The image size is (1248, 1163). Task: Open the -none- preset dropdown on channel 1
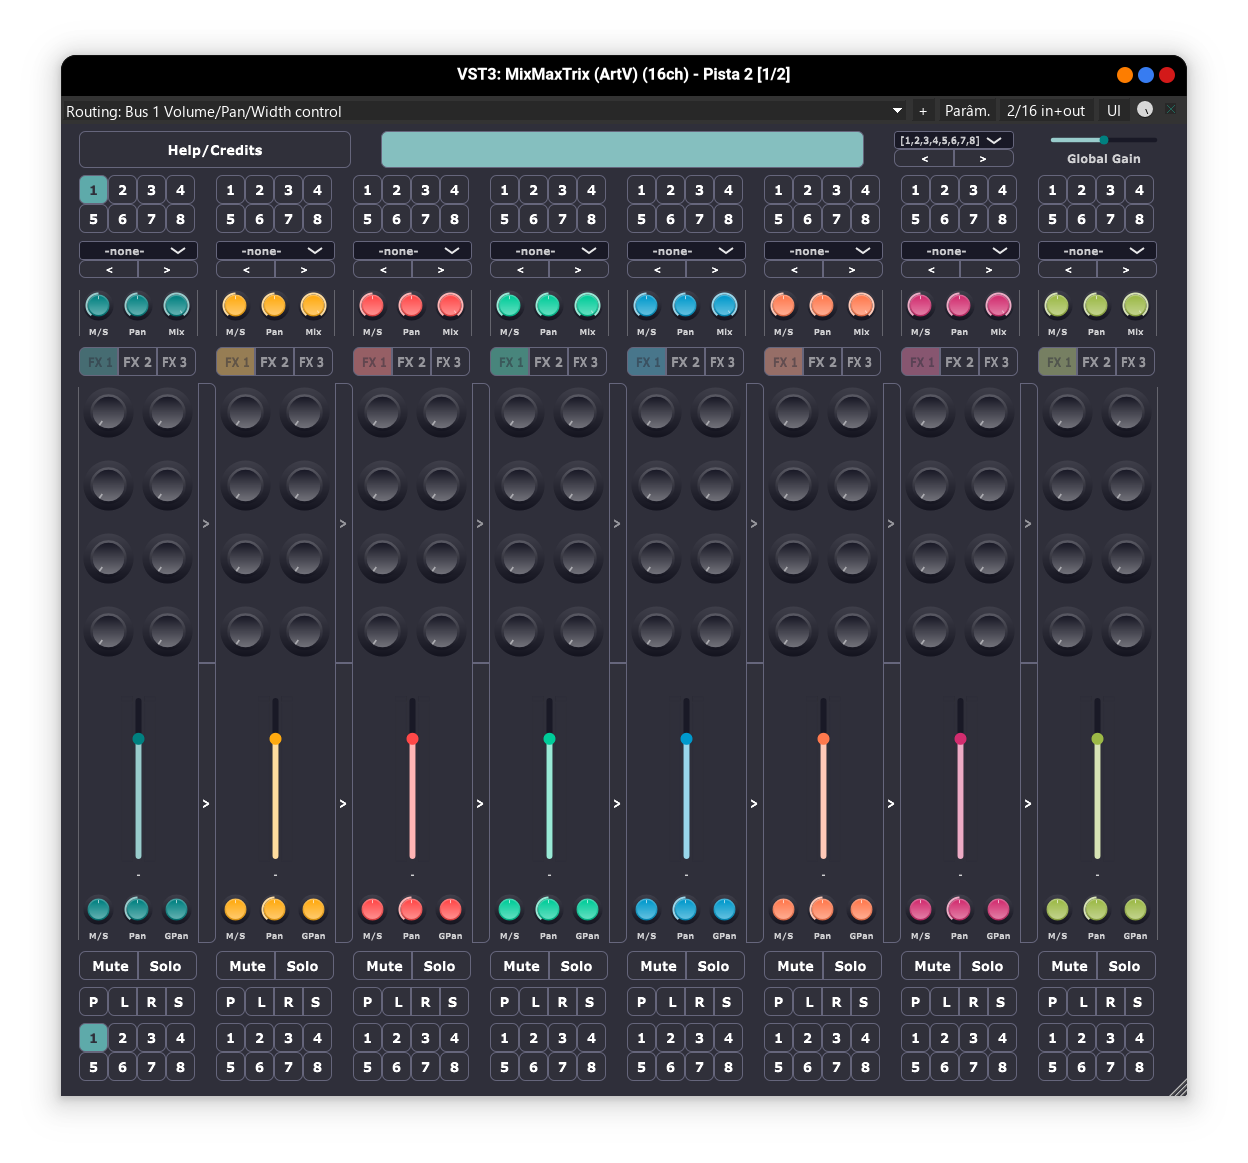tap(138, 250)
